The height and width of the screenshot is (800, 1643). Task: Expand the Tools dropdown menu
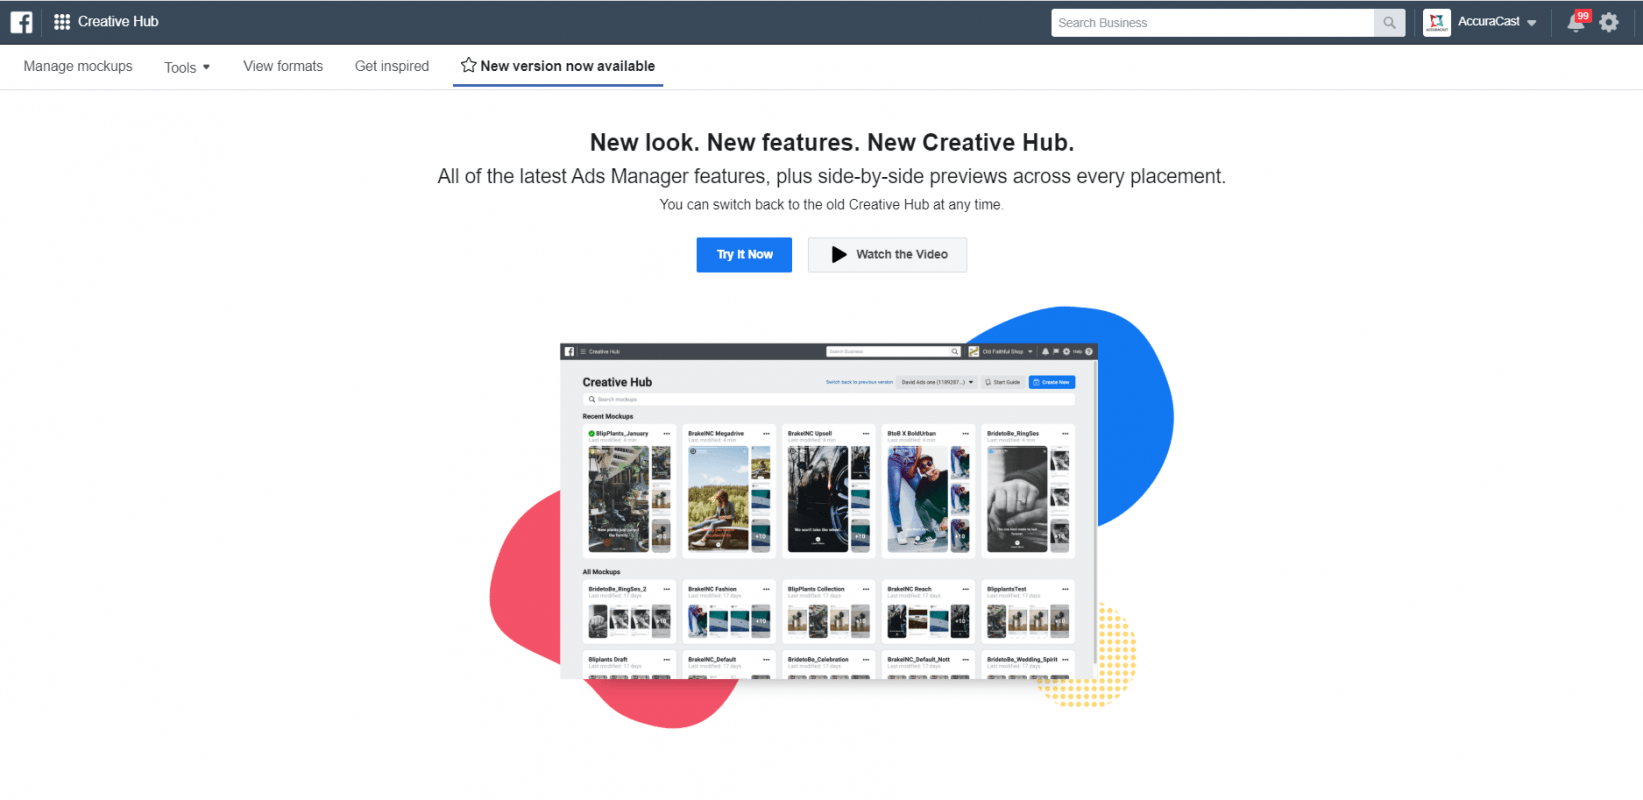(x=187, y=67)
